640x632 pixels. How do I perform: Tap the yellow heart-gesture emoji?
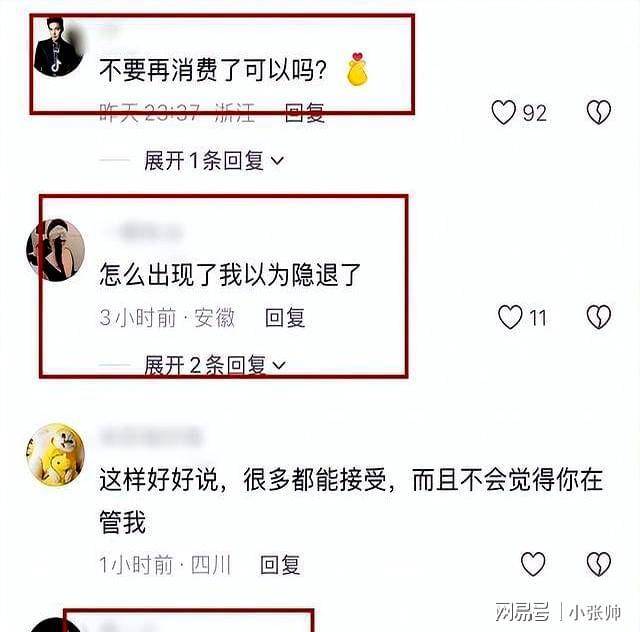pyautogui.click(x=357, y=69)
